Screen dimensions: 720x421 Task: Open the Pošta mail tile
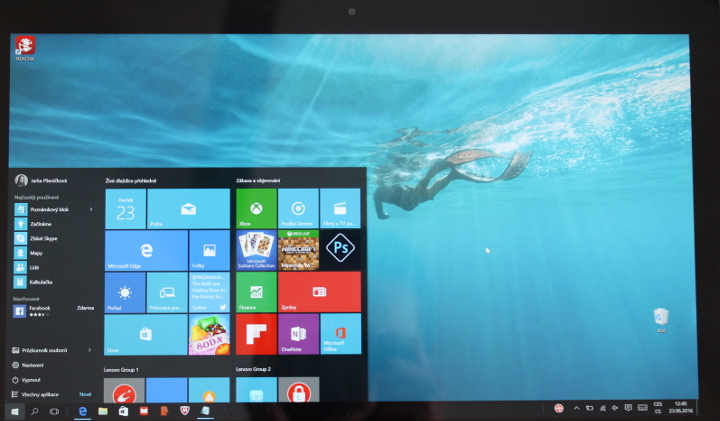[x=188, y=208]
